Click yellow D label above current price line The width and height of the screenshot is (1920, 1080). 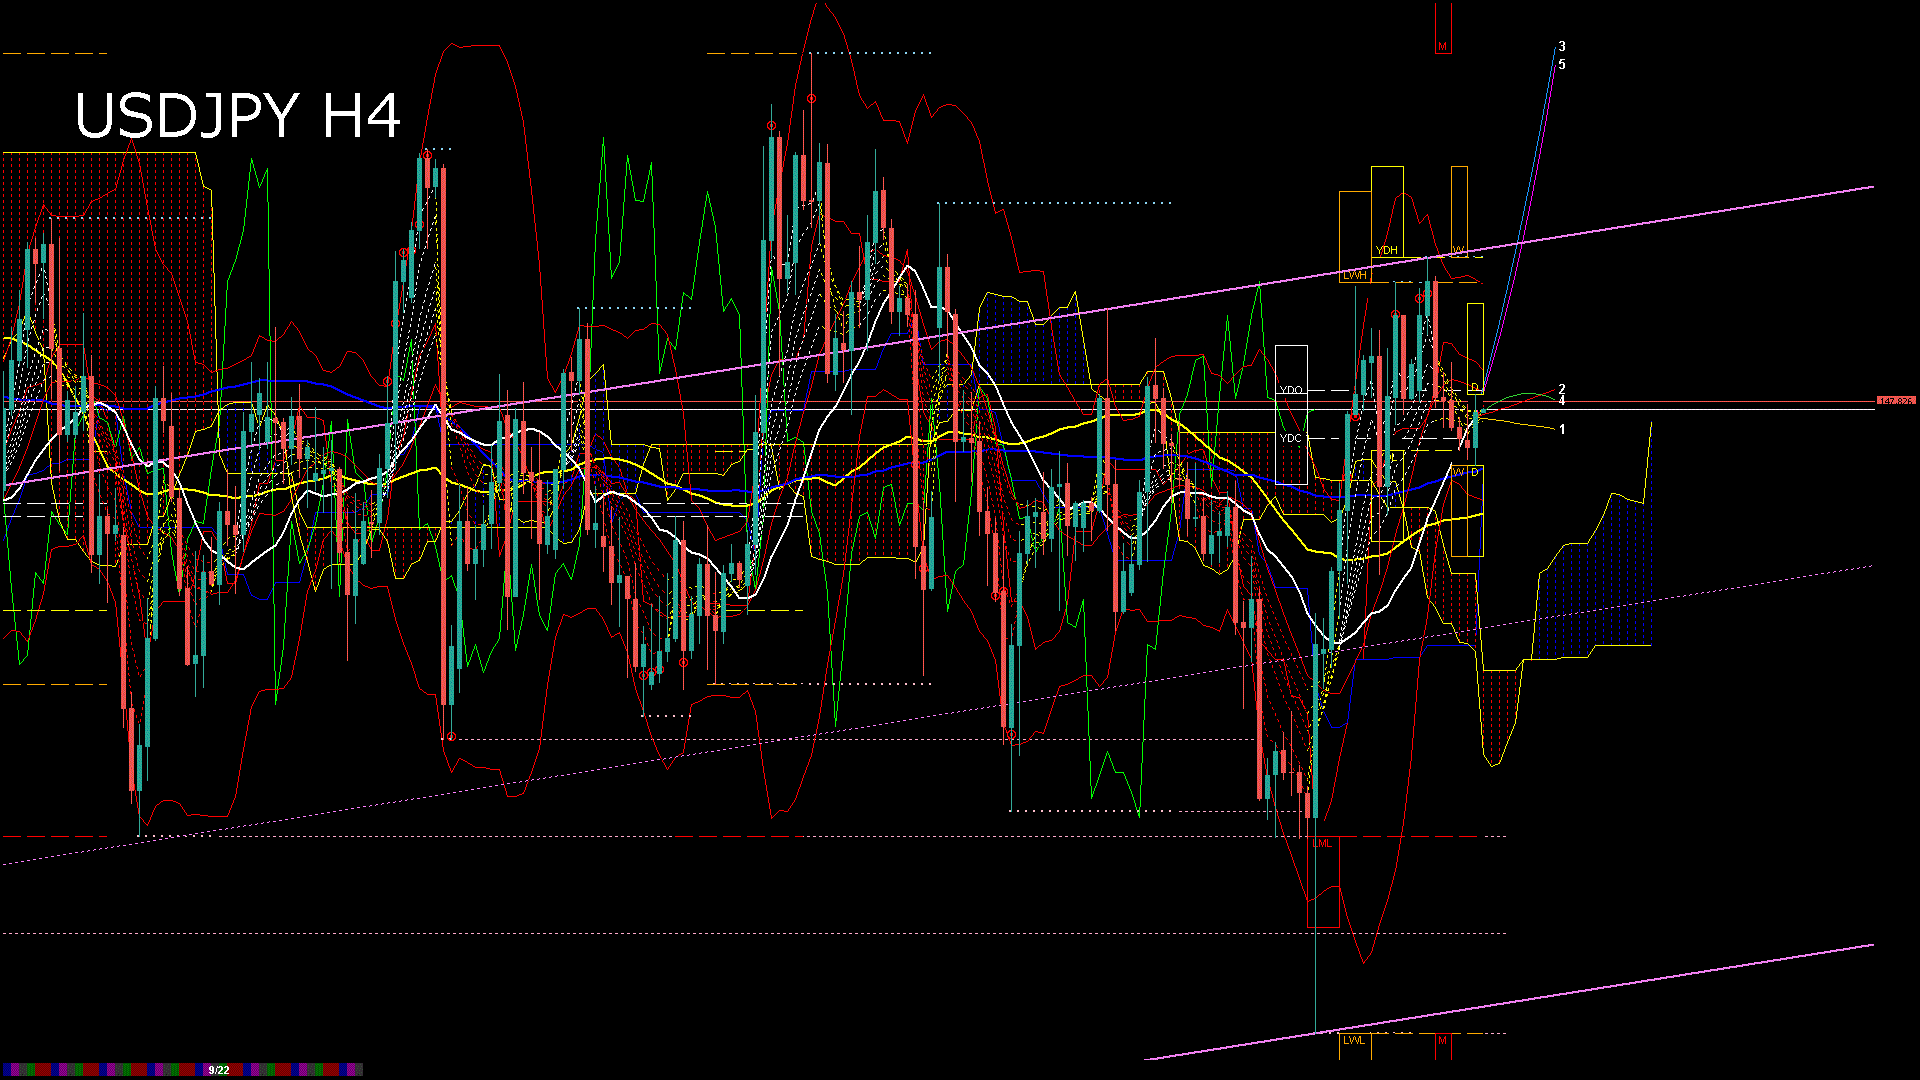[1474, 387]
